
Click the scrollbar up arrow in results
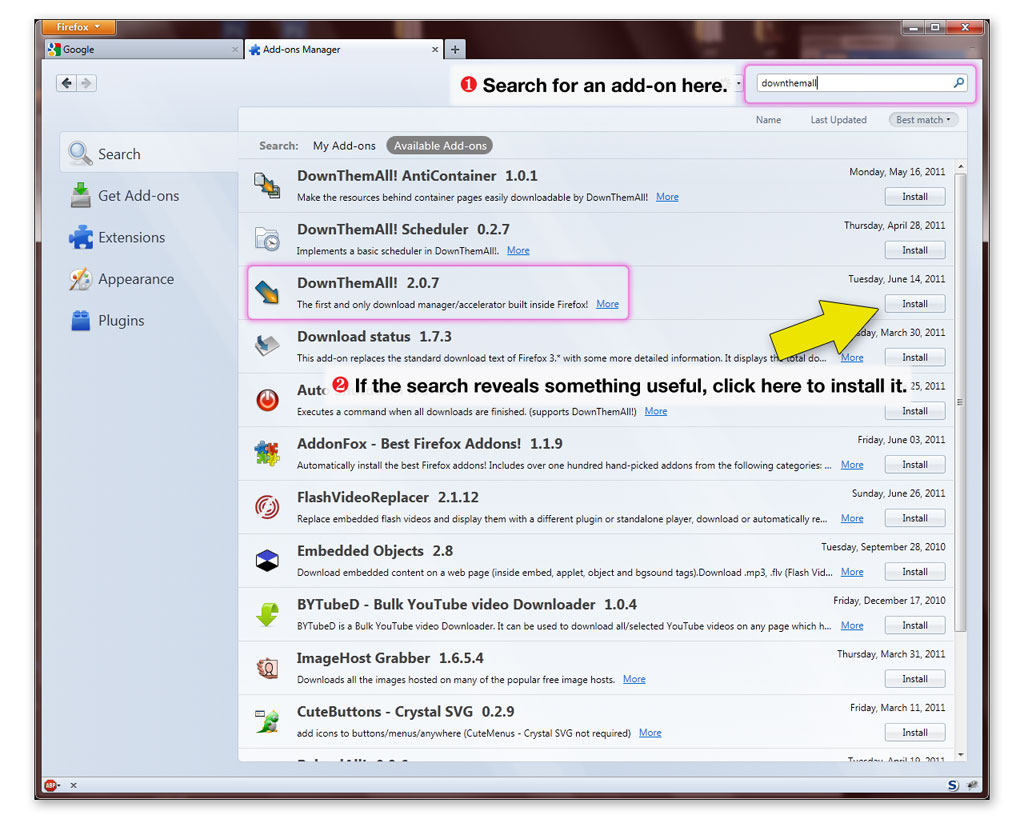coord(960,167)
